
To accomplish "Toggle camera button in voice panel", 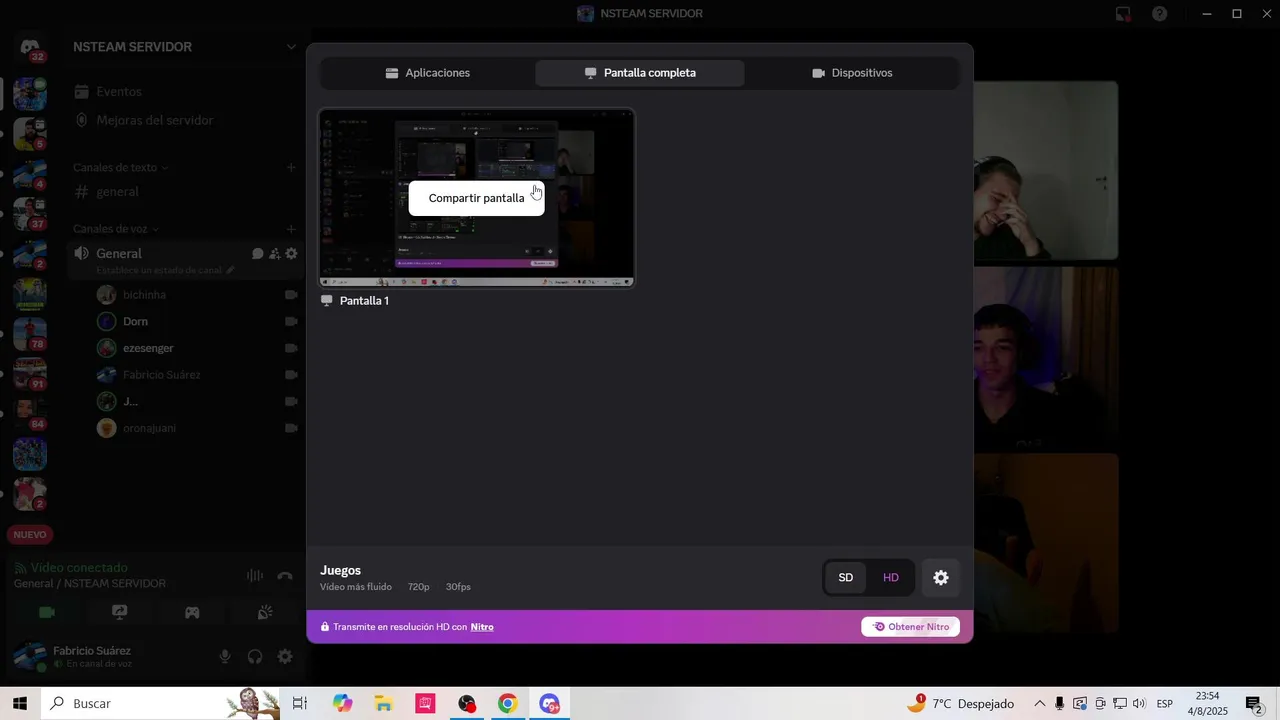I will [x=46, y=613].
